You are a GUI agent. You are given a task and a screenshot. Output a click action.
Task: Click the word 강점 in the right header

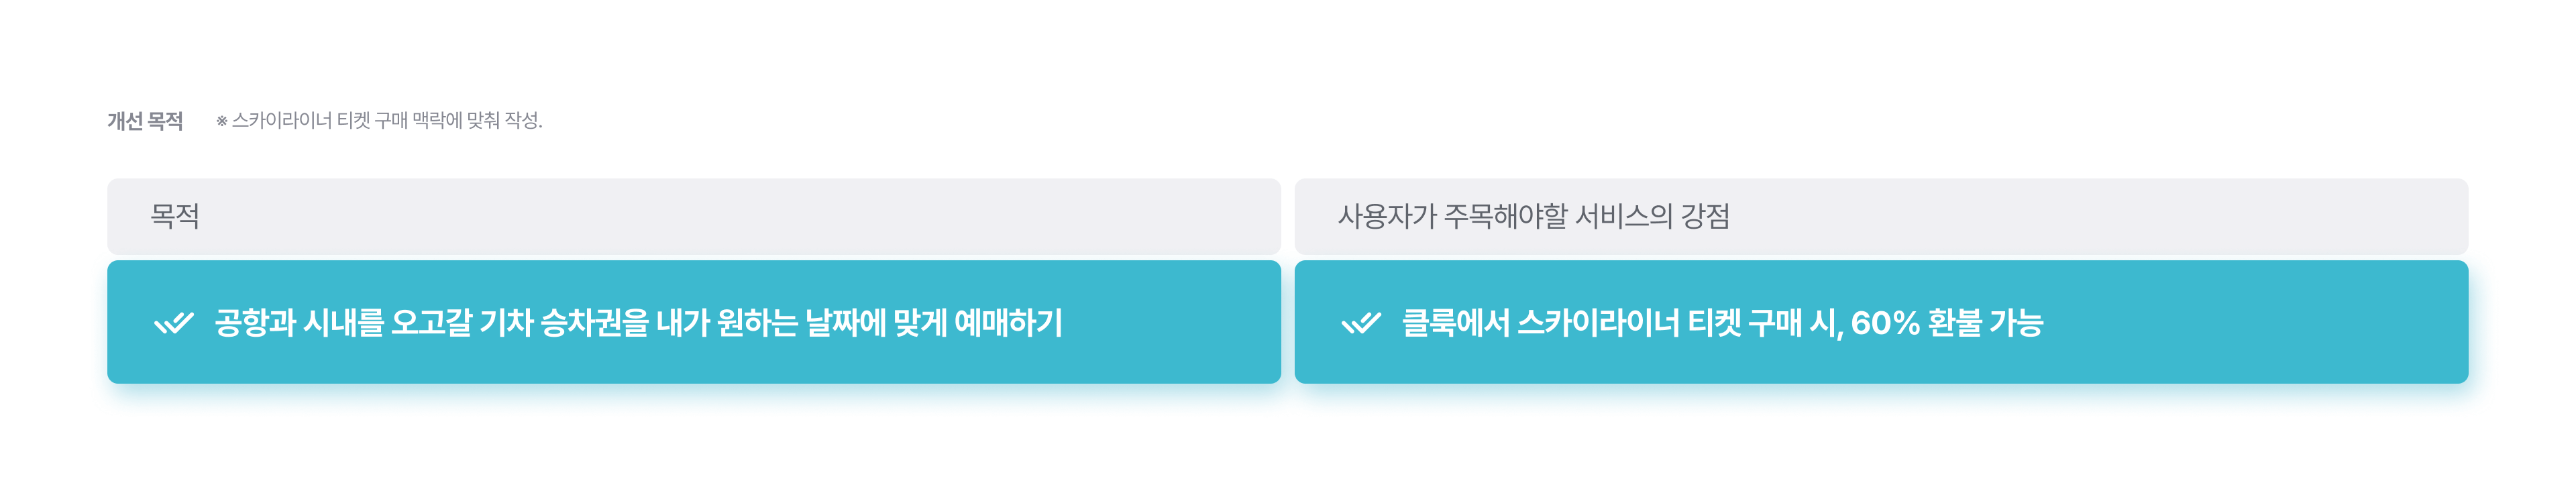[1705, 216]
